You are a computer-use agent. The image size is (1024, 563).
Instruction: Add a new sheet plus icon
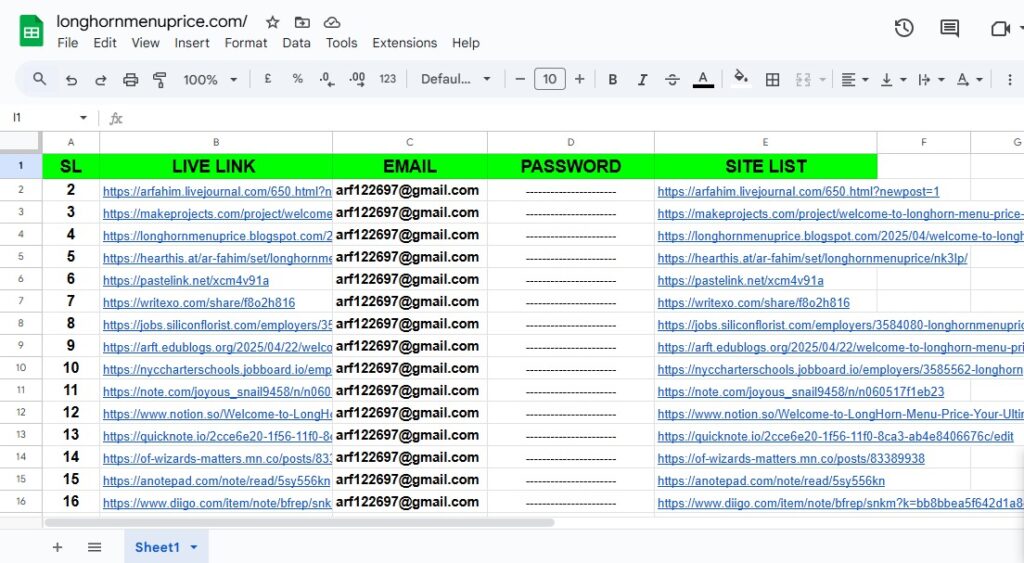[x=57, y=547]
